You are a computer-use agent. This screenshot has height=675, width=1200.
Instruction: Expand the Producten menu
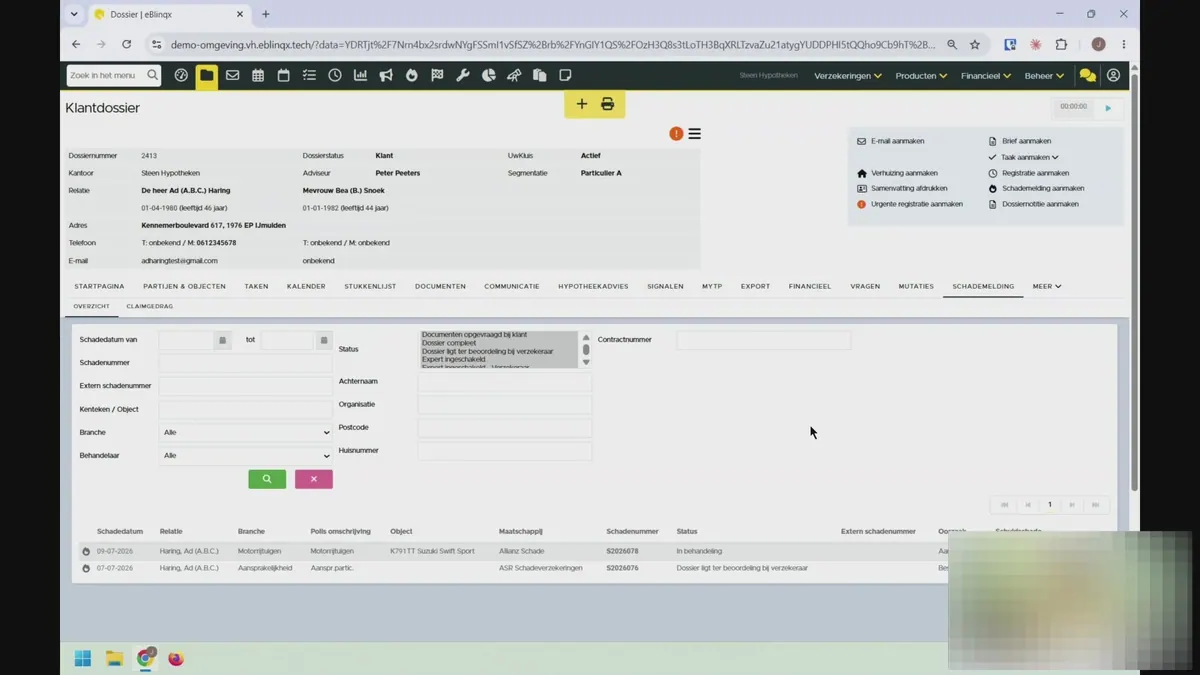point(921,76)
